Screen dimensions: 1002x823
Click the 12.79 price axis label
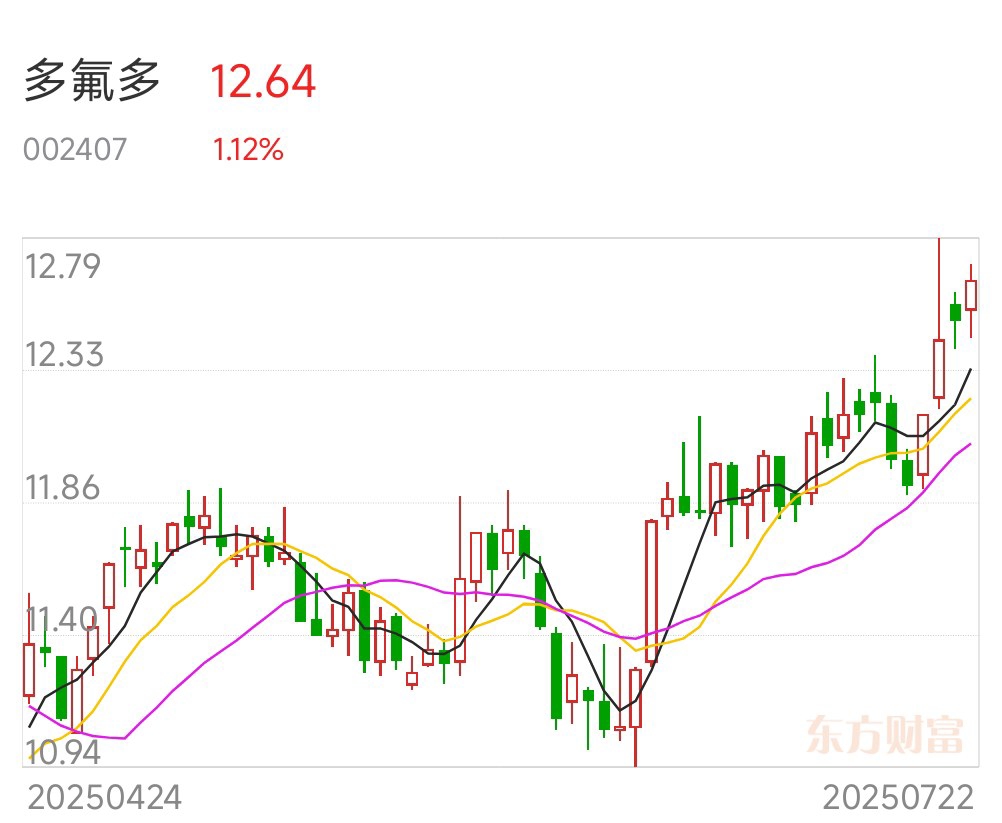coord(63,266)
